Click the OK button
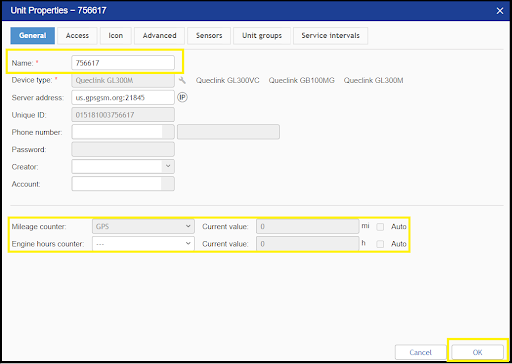 pyautogui.click(x=477, y=352)
